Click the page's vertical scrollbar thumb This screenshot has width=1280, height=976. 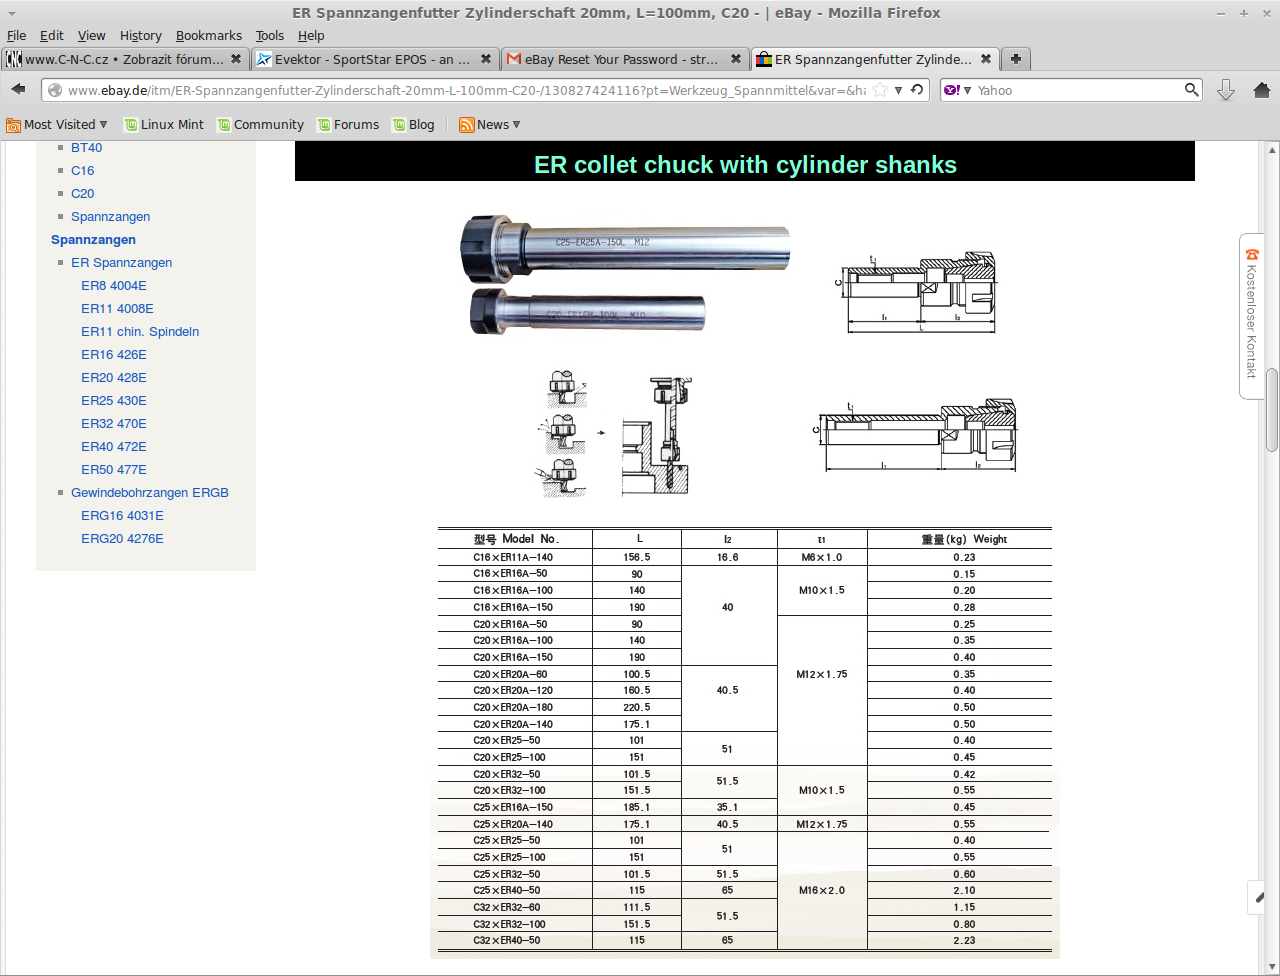[1272, 410]
